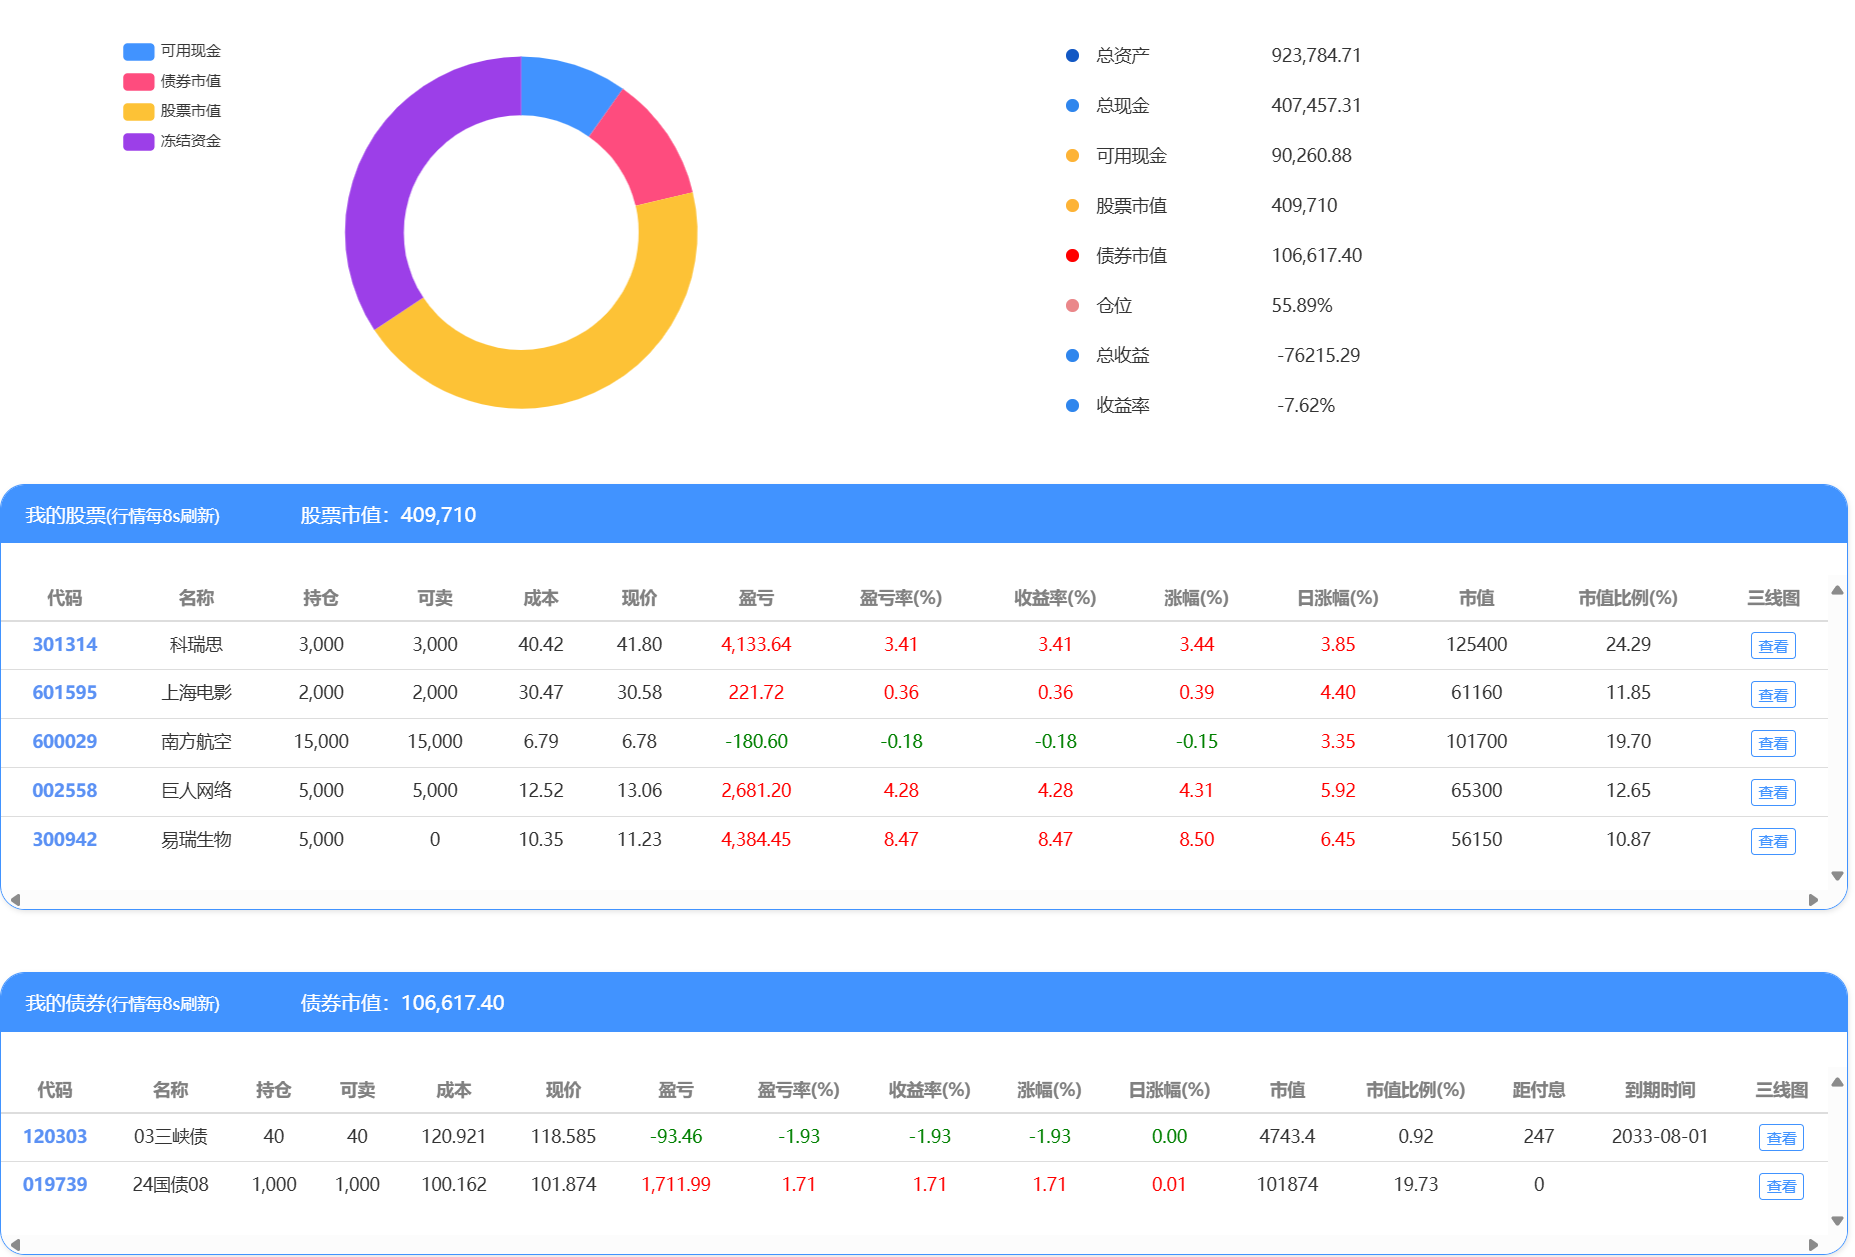View chart for 南方航空 stock
This screenshot has height=1257, width=1855.
[x=1772, y=744]
